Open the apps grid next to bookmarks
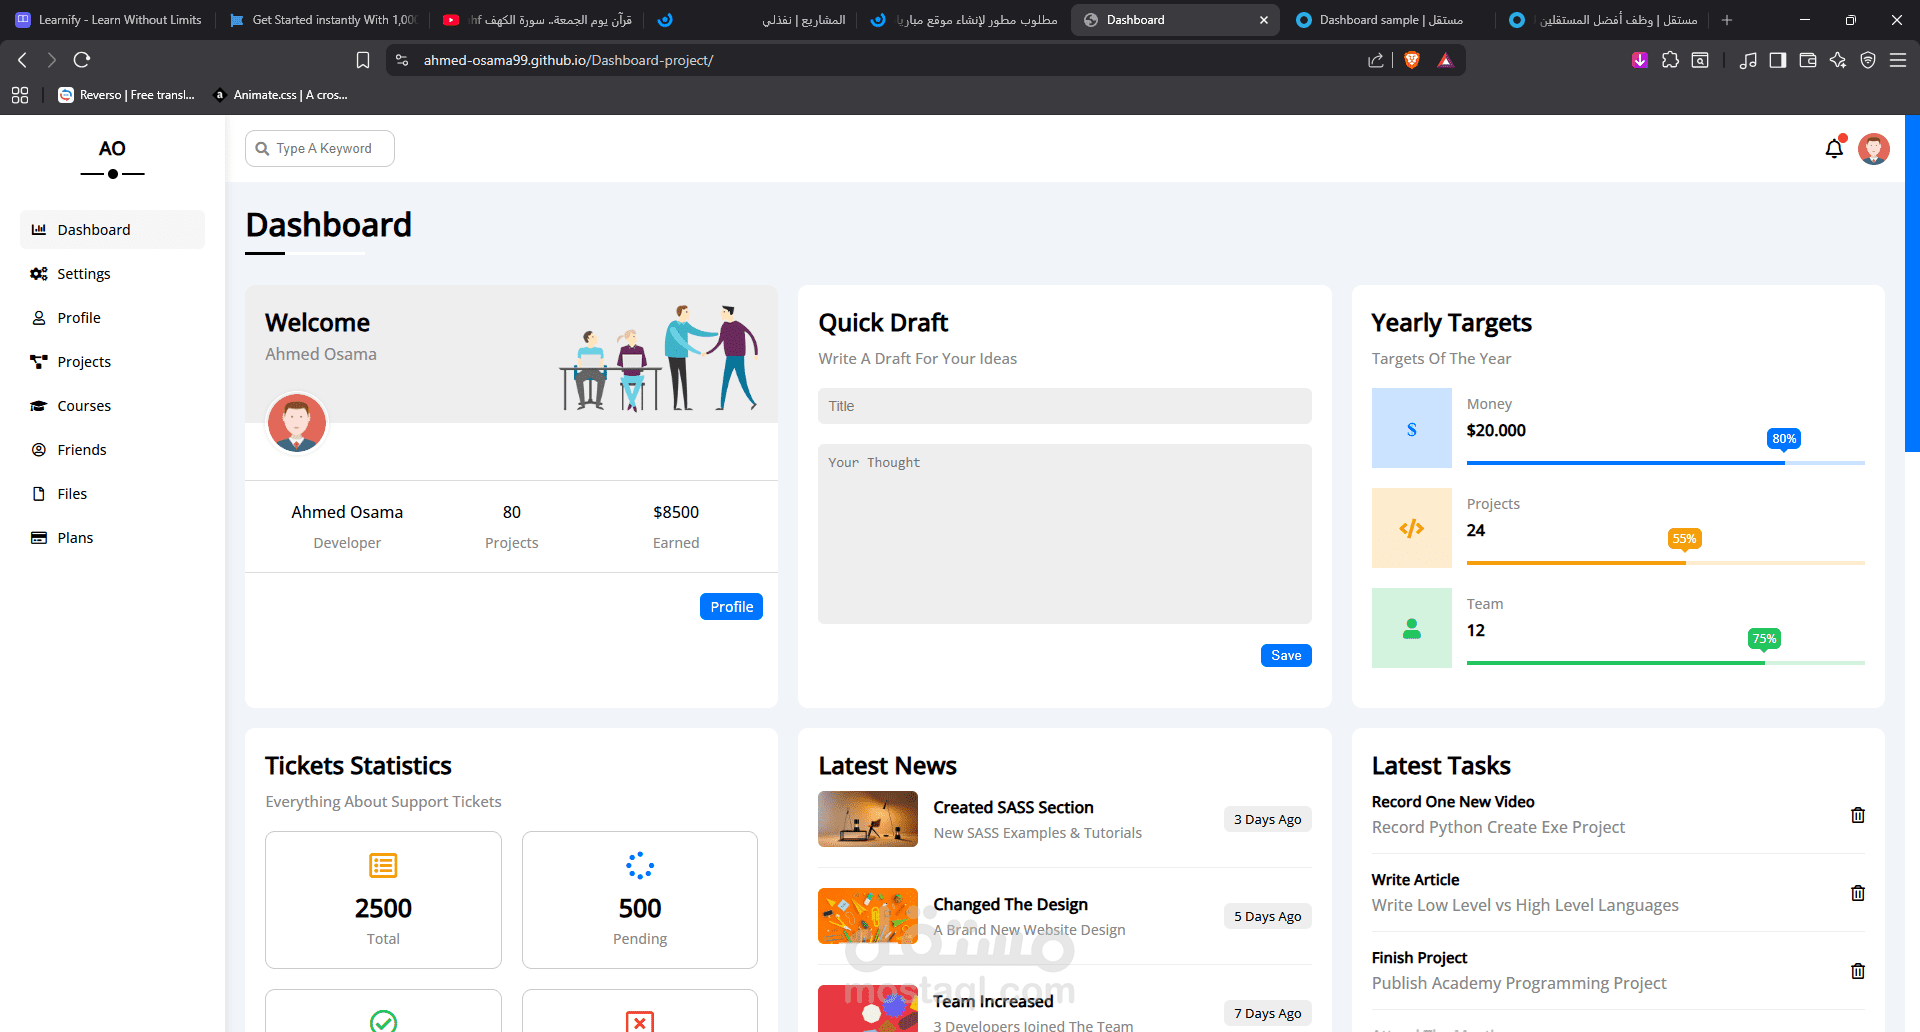 coord(20,95)
